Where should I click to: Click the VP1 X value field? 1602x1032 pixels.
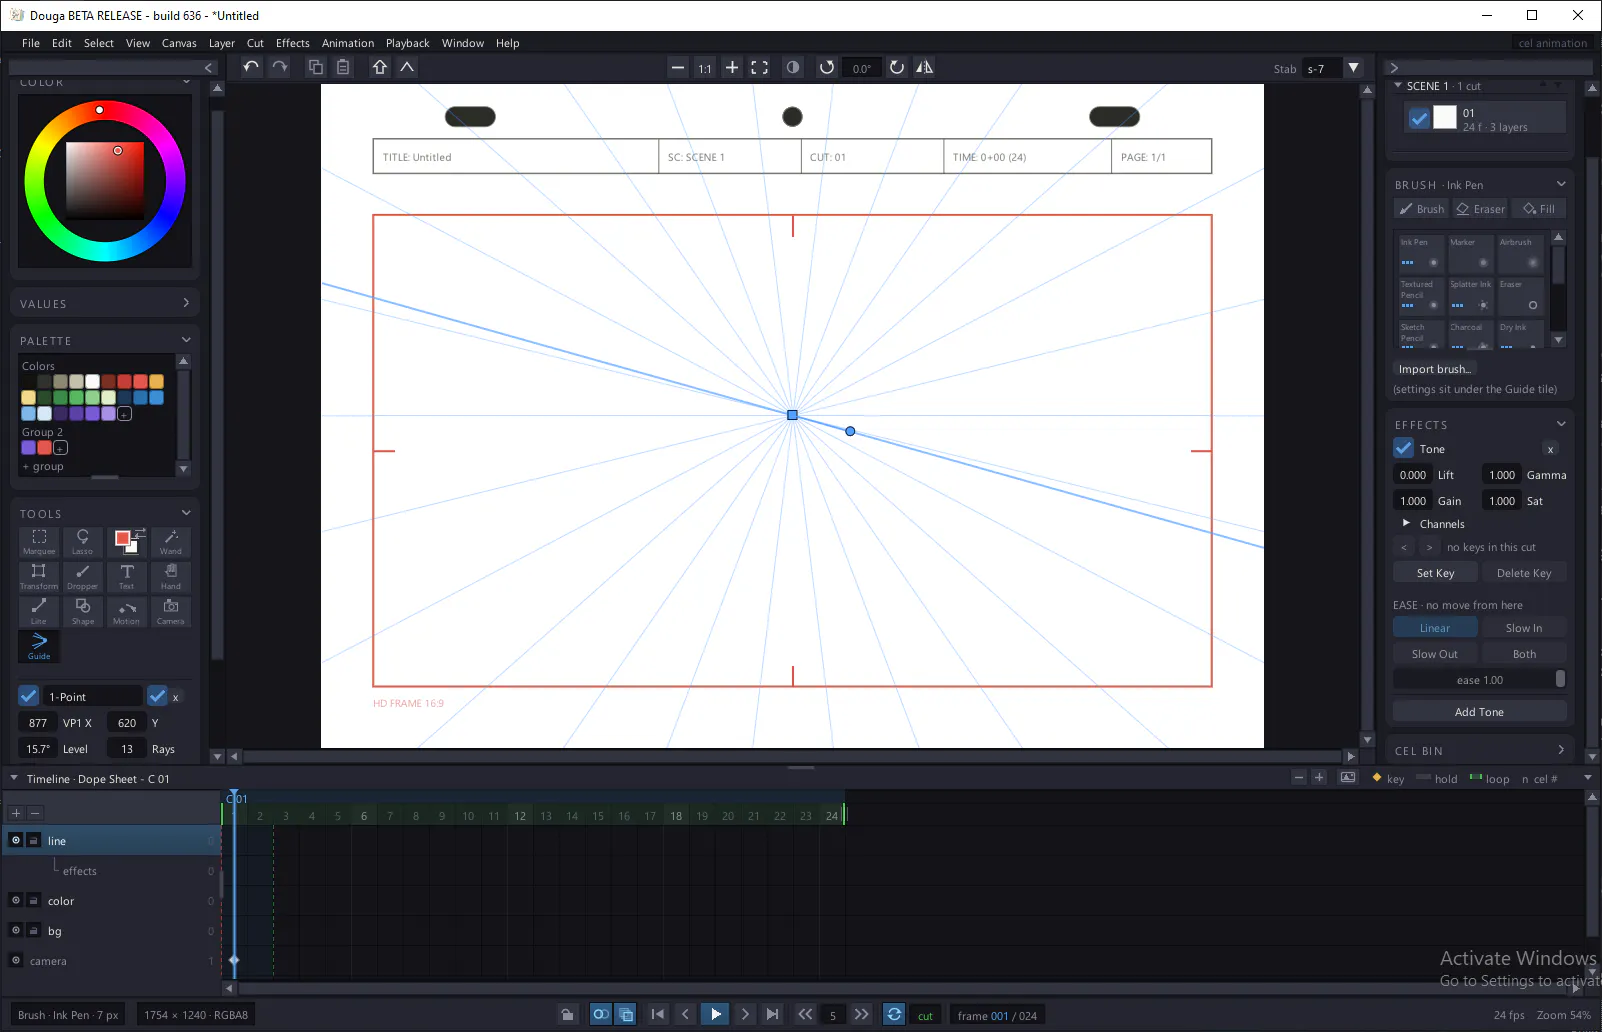(38, 722)
